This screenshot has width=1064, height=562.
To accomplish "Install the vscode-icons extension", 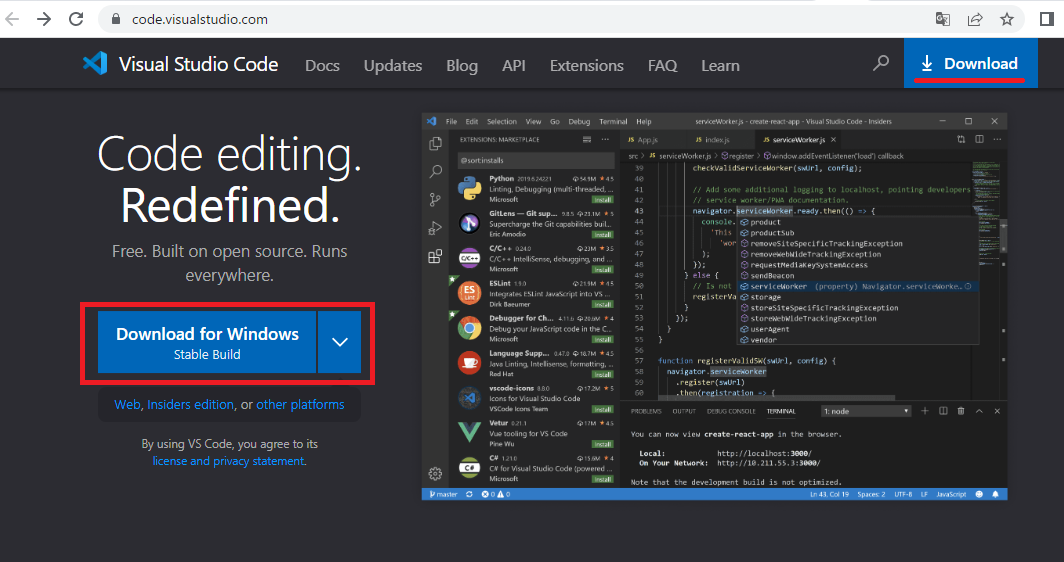I will tap(602, 409).
